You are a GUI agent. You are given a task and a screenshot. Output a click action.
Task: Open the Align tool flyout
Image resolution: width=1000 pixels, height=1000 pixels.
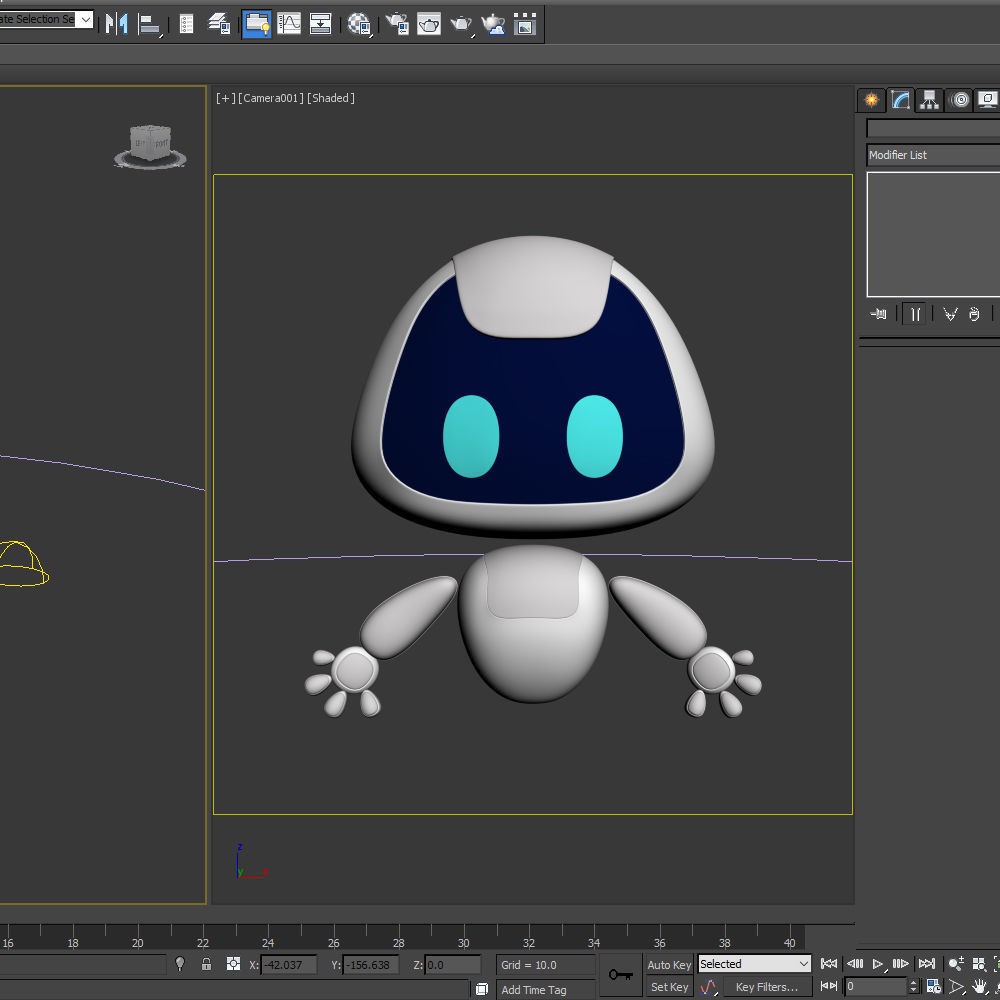click(x=150, y=24)
